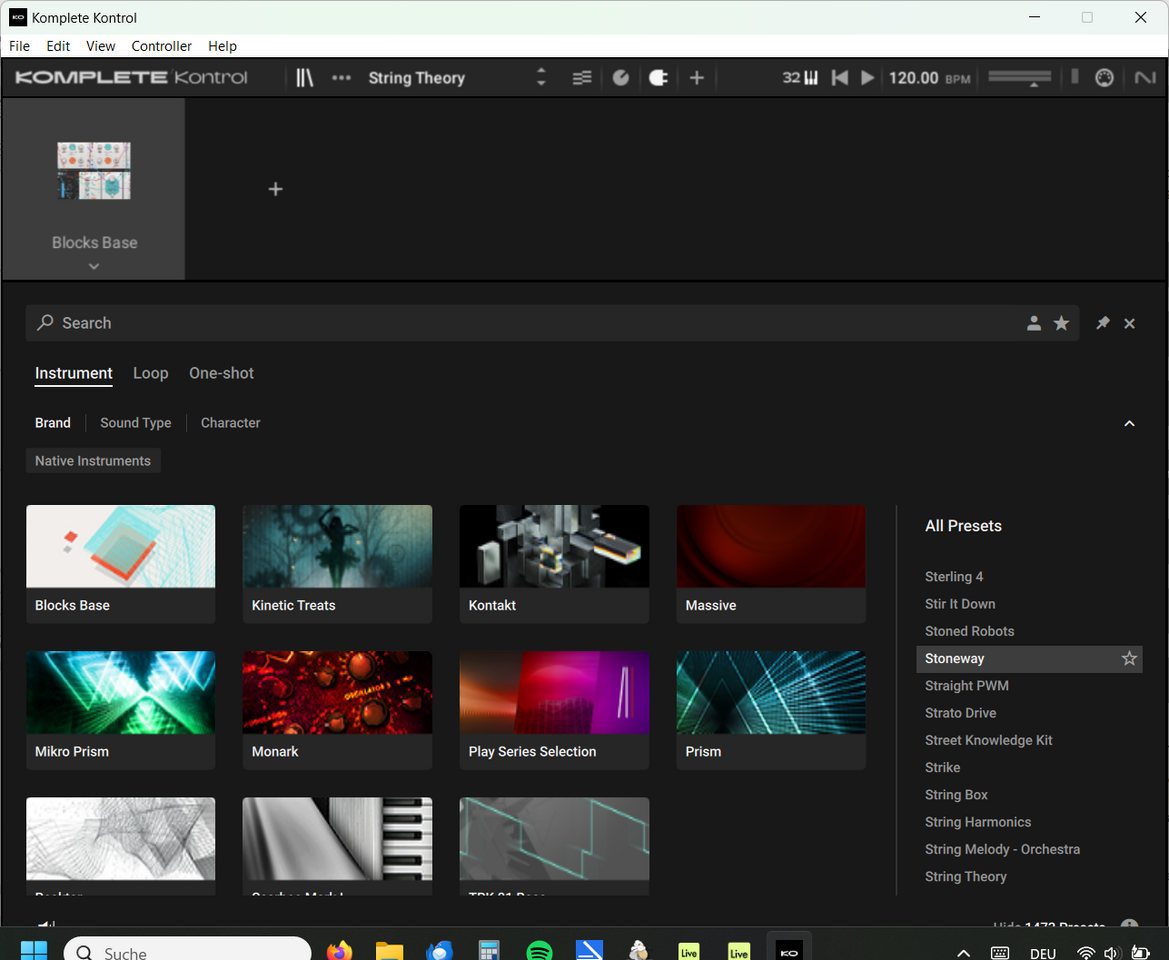1169x960 pixels.
Task: Favorite Stoneway with its star icon
Action: (1129, 658)
